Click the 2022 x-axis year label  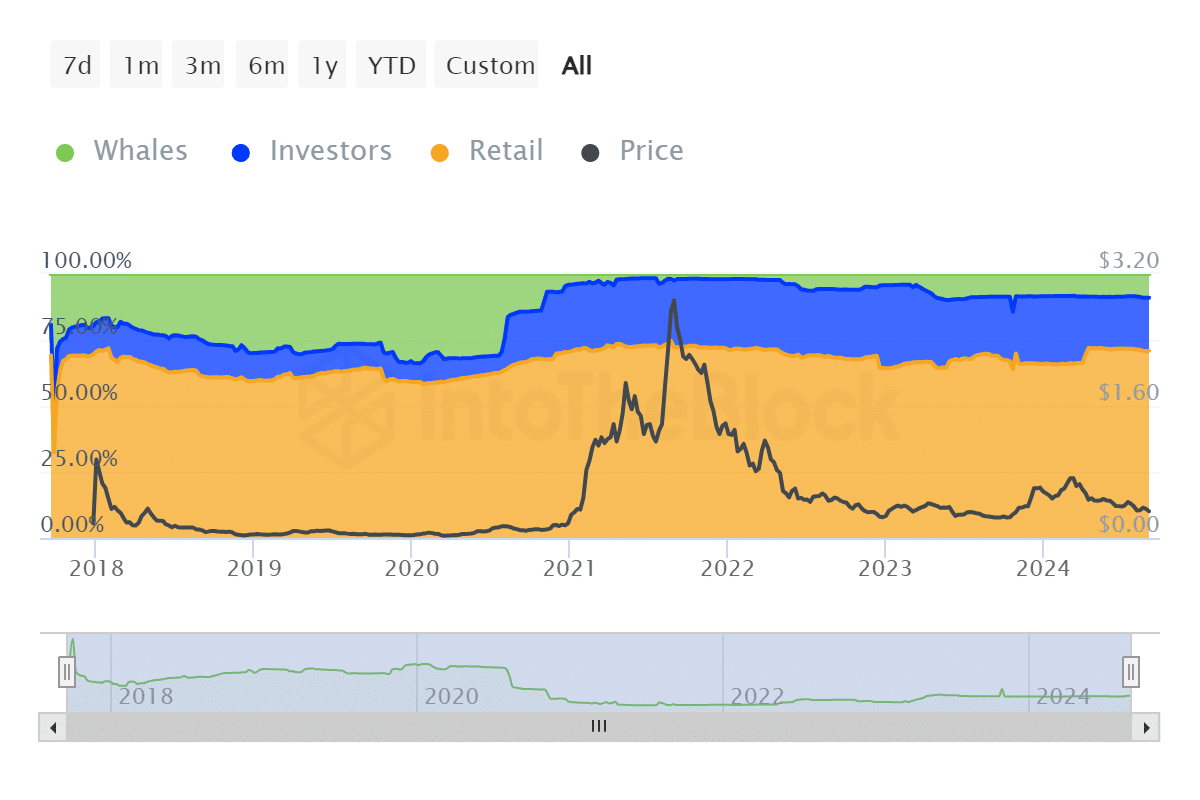727,568
